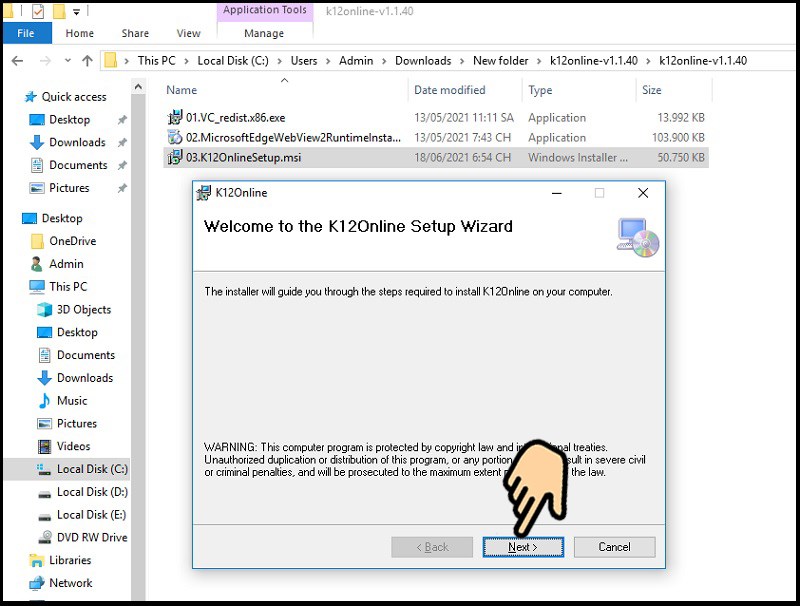Open the Manage tab under Application Tools
Viewport: 800px width, 606px height.
pos(264,33)
